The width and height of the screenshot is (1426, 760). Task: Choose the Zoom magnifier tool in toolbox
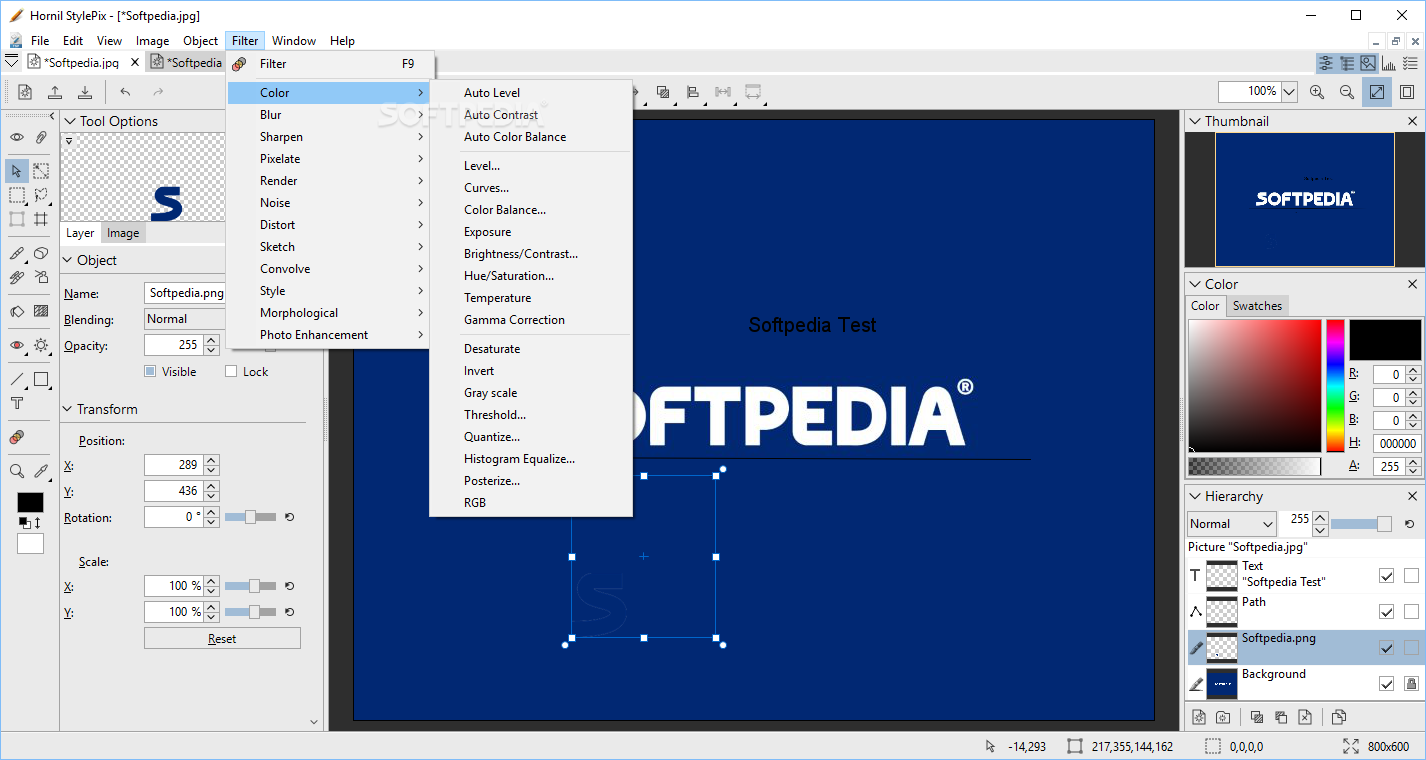(x=17, y=471)
